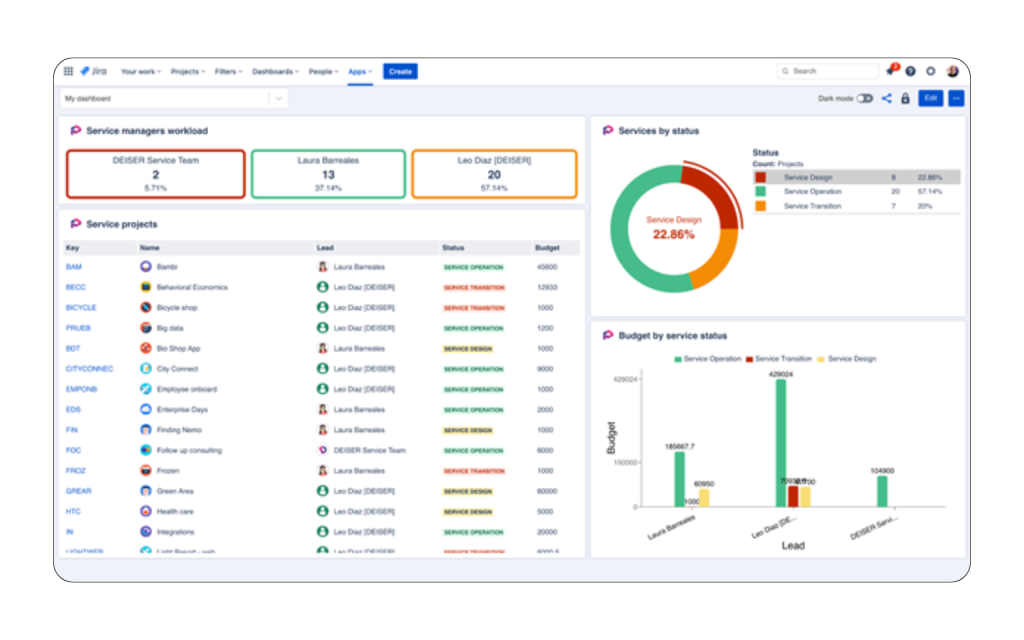This screenshot has height=640, width=1024.
Task: Click into the Search field
Action: tap(830, 71)
